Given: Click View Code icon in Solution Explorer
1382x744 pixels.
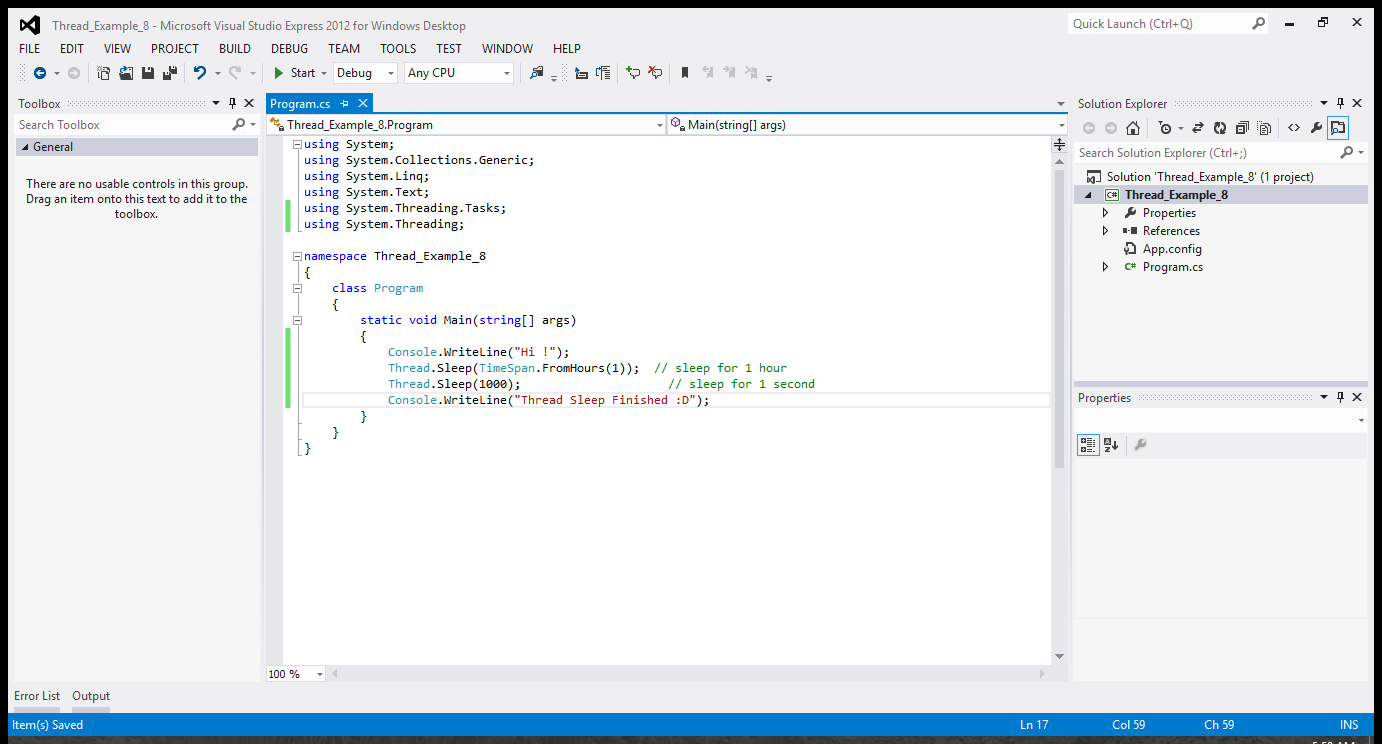Looking at the screenshot, I should 1294,128.
